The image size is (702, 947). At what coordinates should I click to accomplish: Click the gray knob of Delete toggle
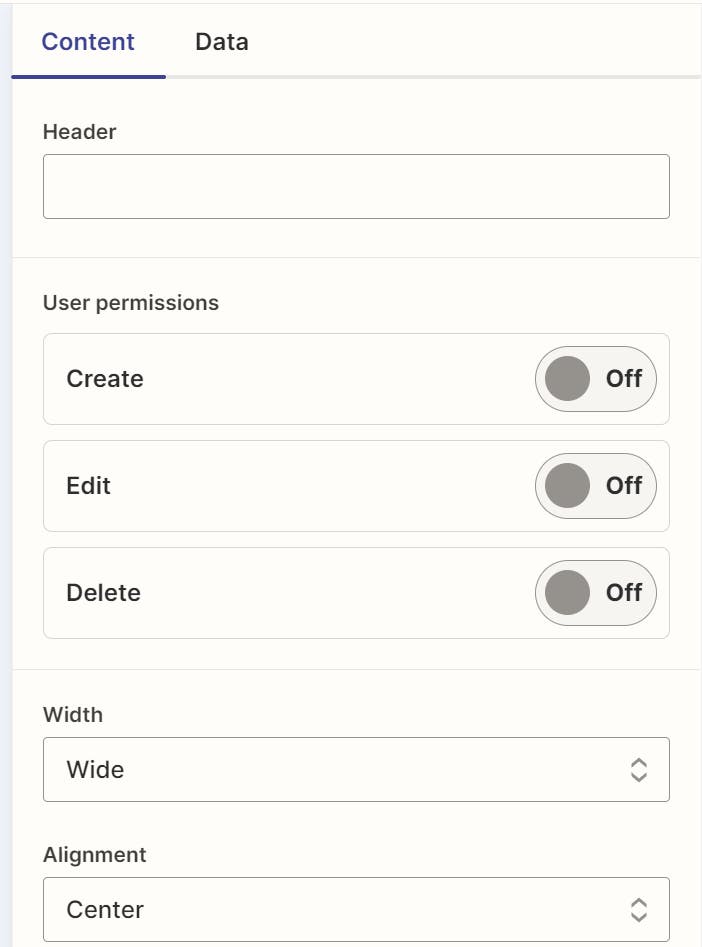click(568, 593)
